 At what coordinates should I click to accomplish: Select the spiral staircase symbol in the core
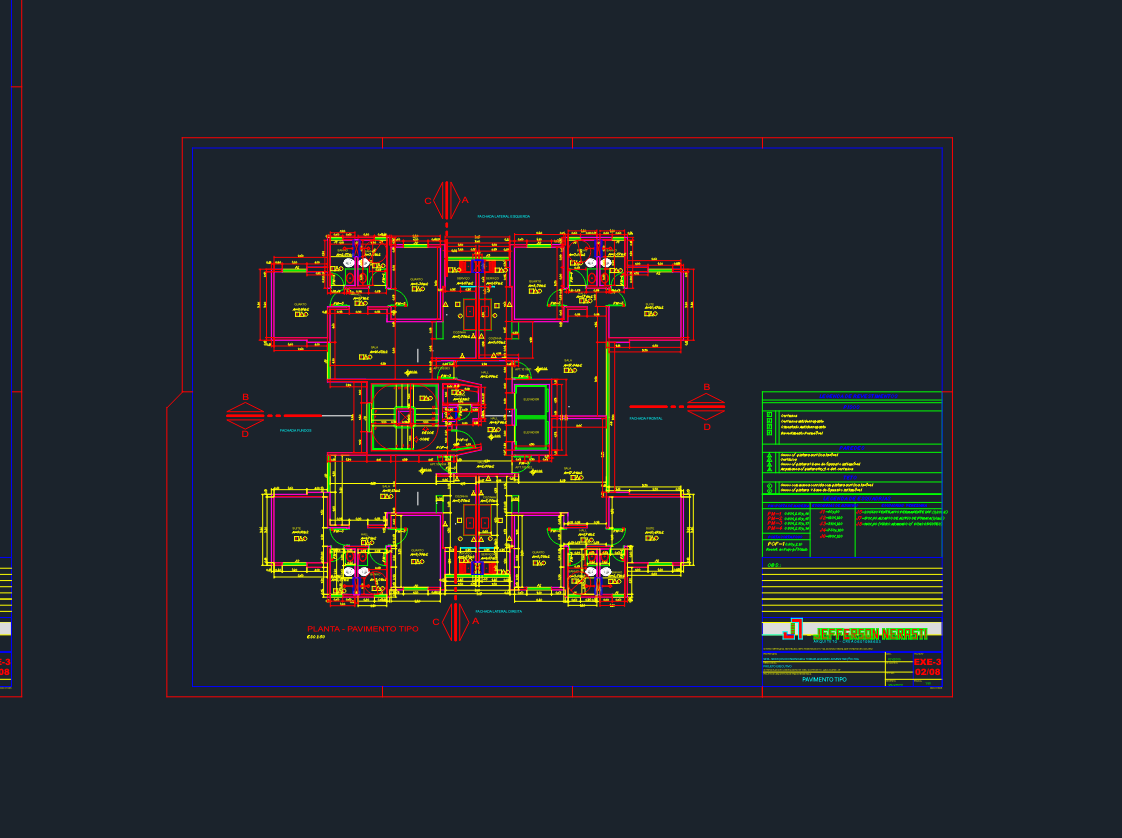404,416
